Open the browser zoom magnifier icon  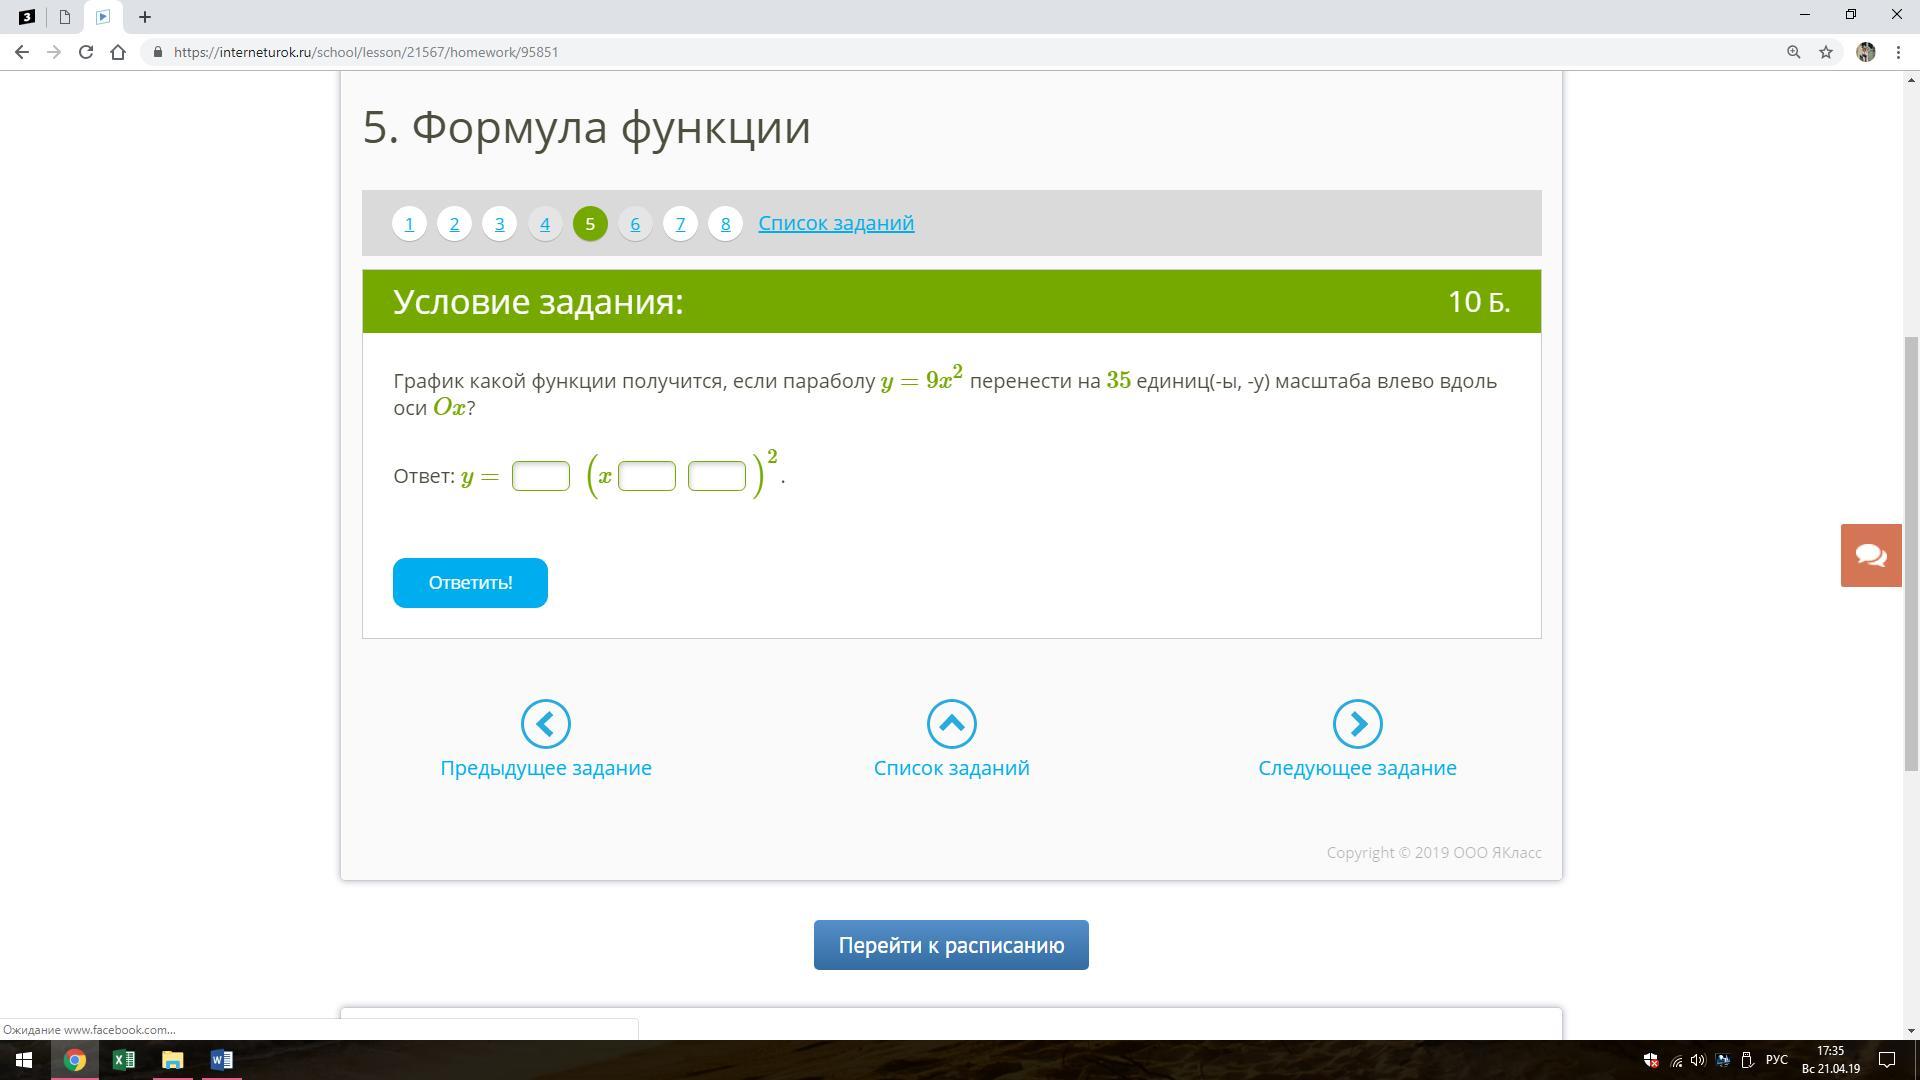click(1794, 52)
